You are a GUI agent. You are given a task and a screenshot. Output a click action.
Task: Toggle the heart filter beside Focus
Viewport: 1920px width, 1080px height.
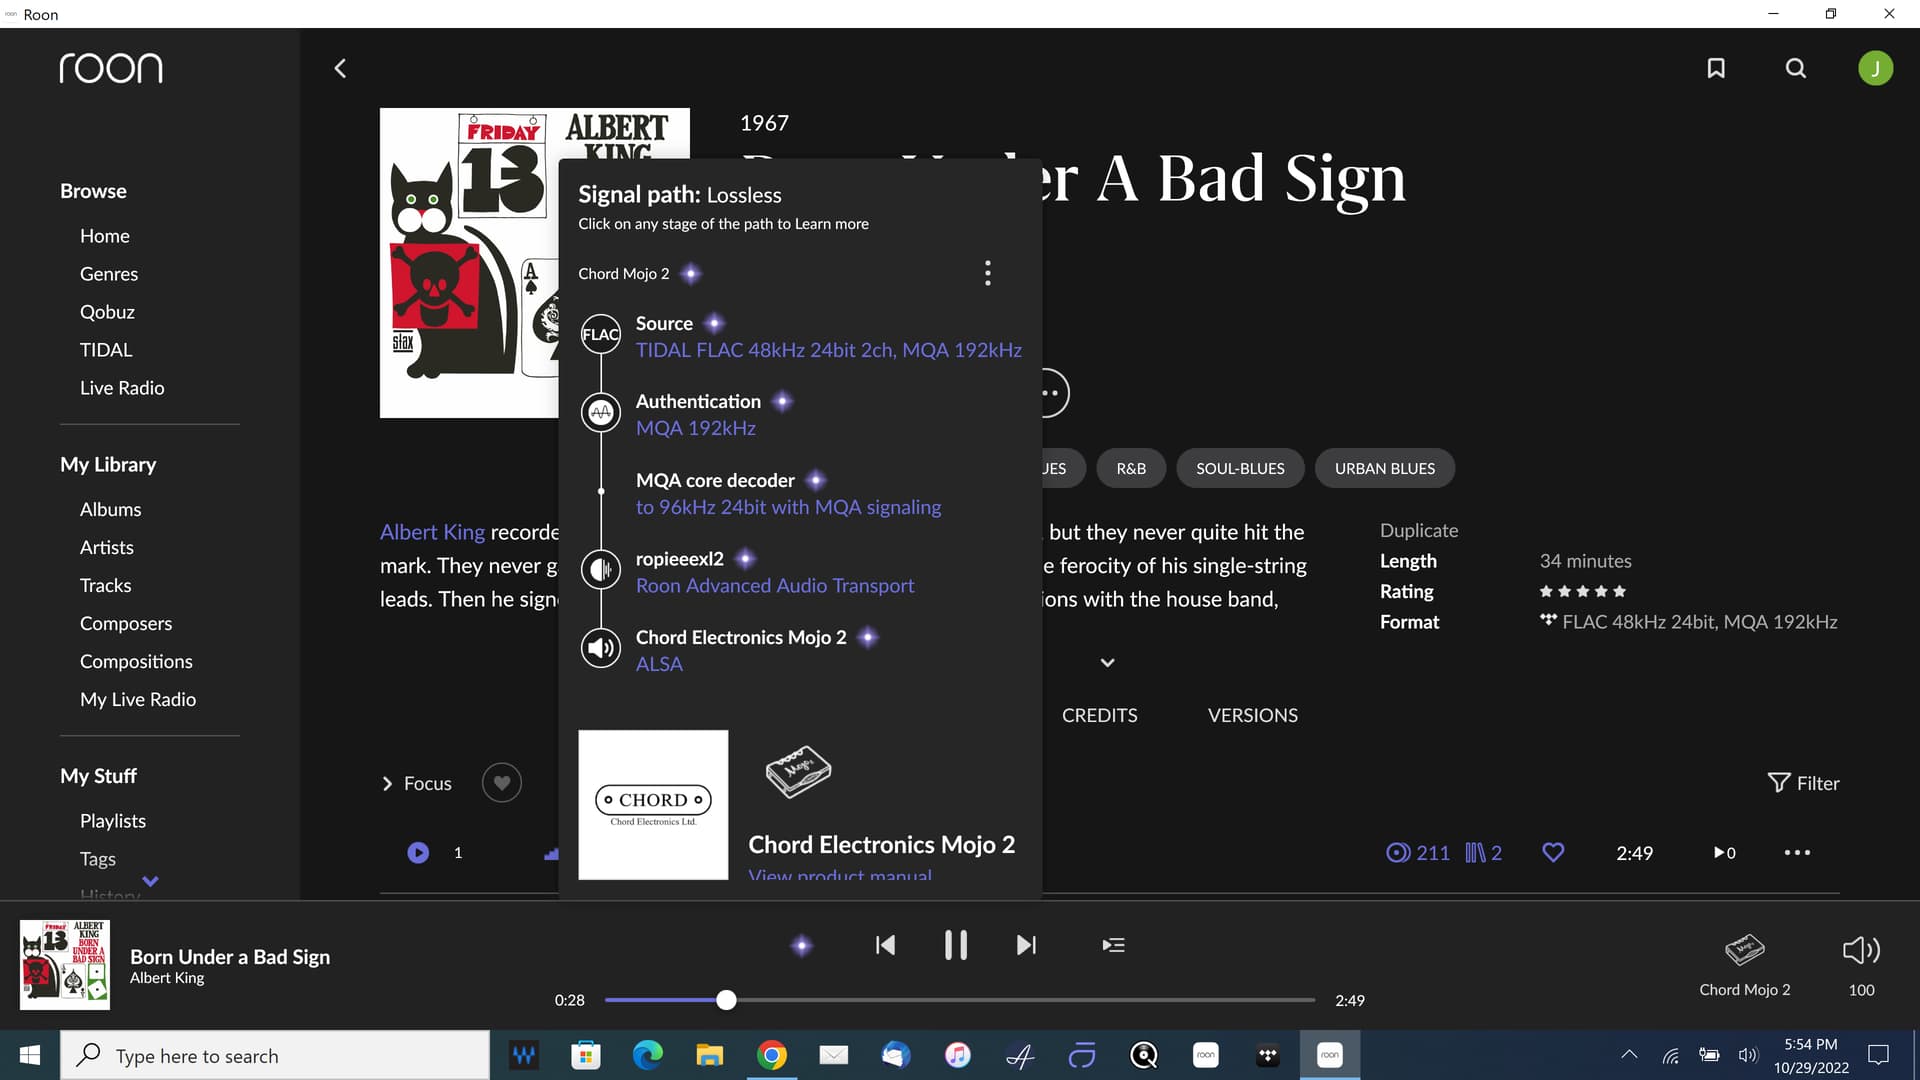(x=502, y=782)
